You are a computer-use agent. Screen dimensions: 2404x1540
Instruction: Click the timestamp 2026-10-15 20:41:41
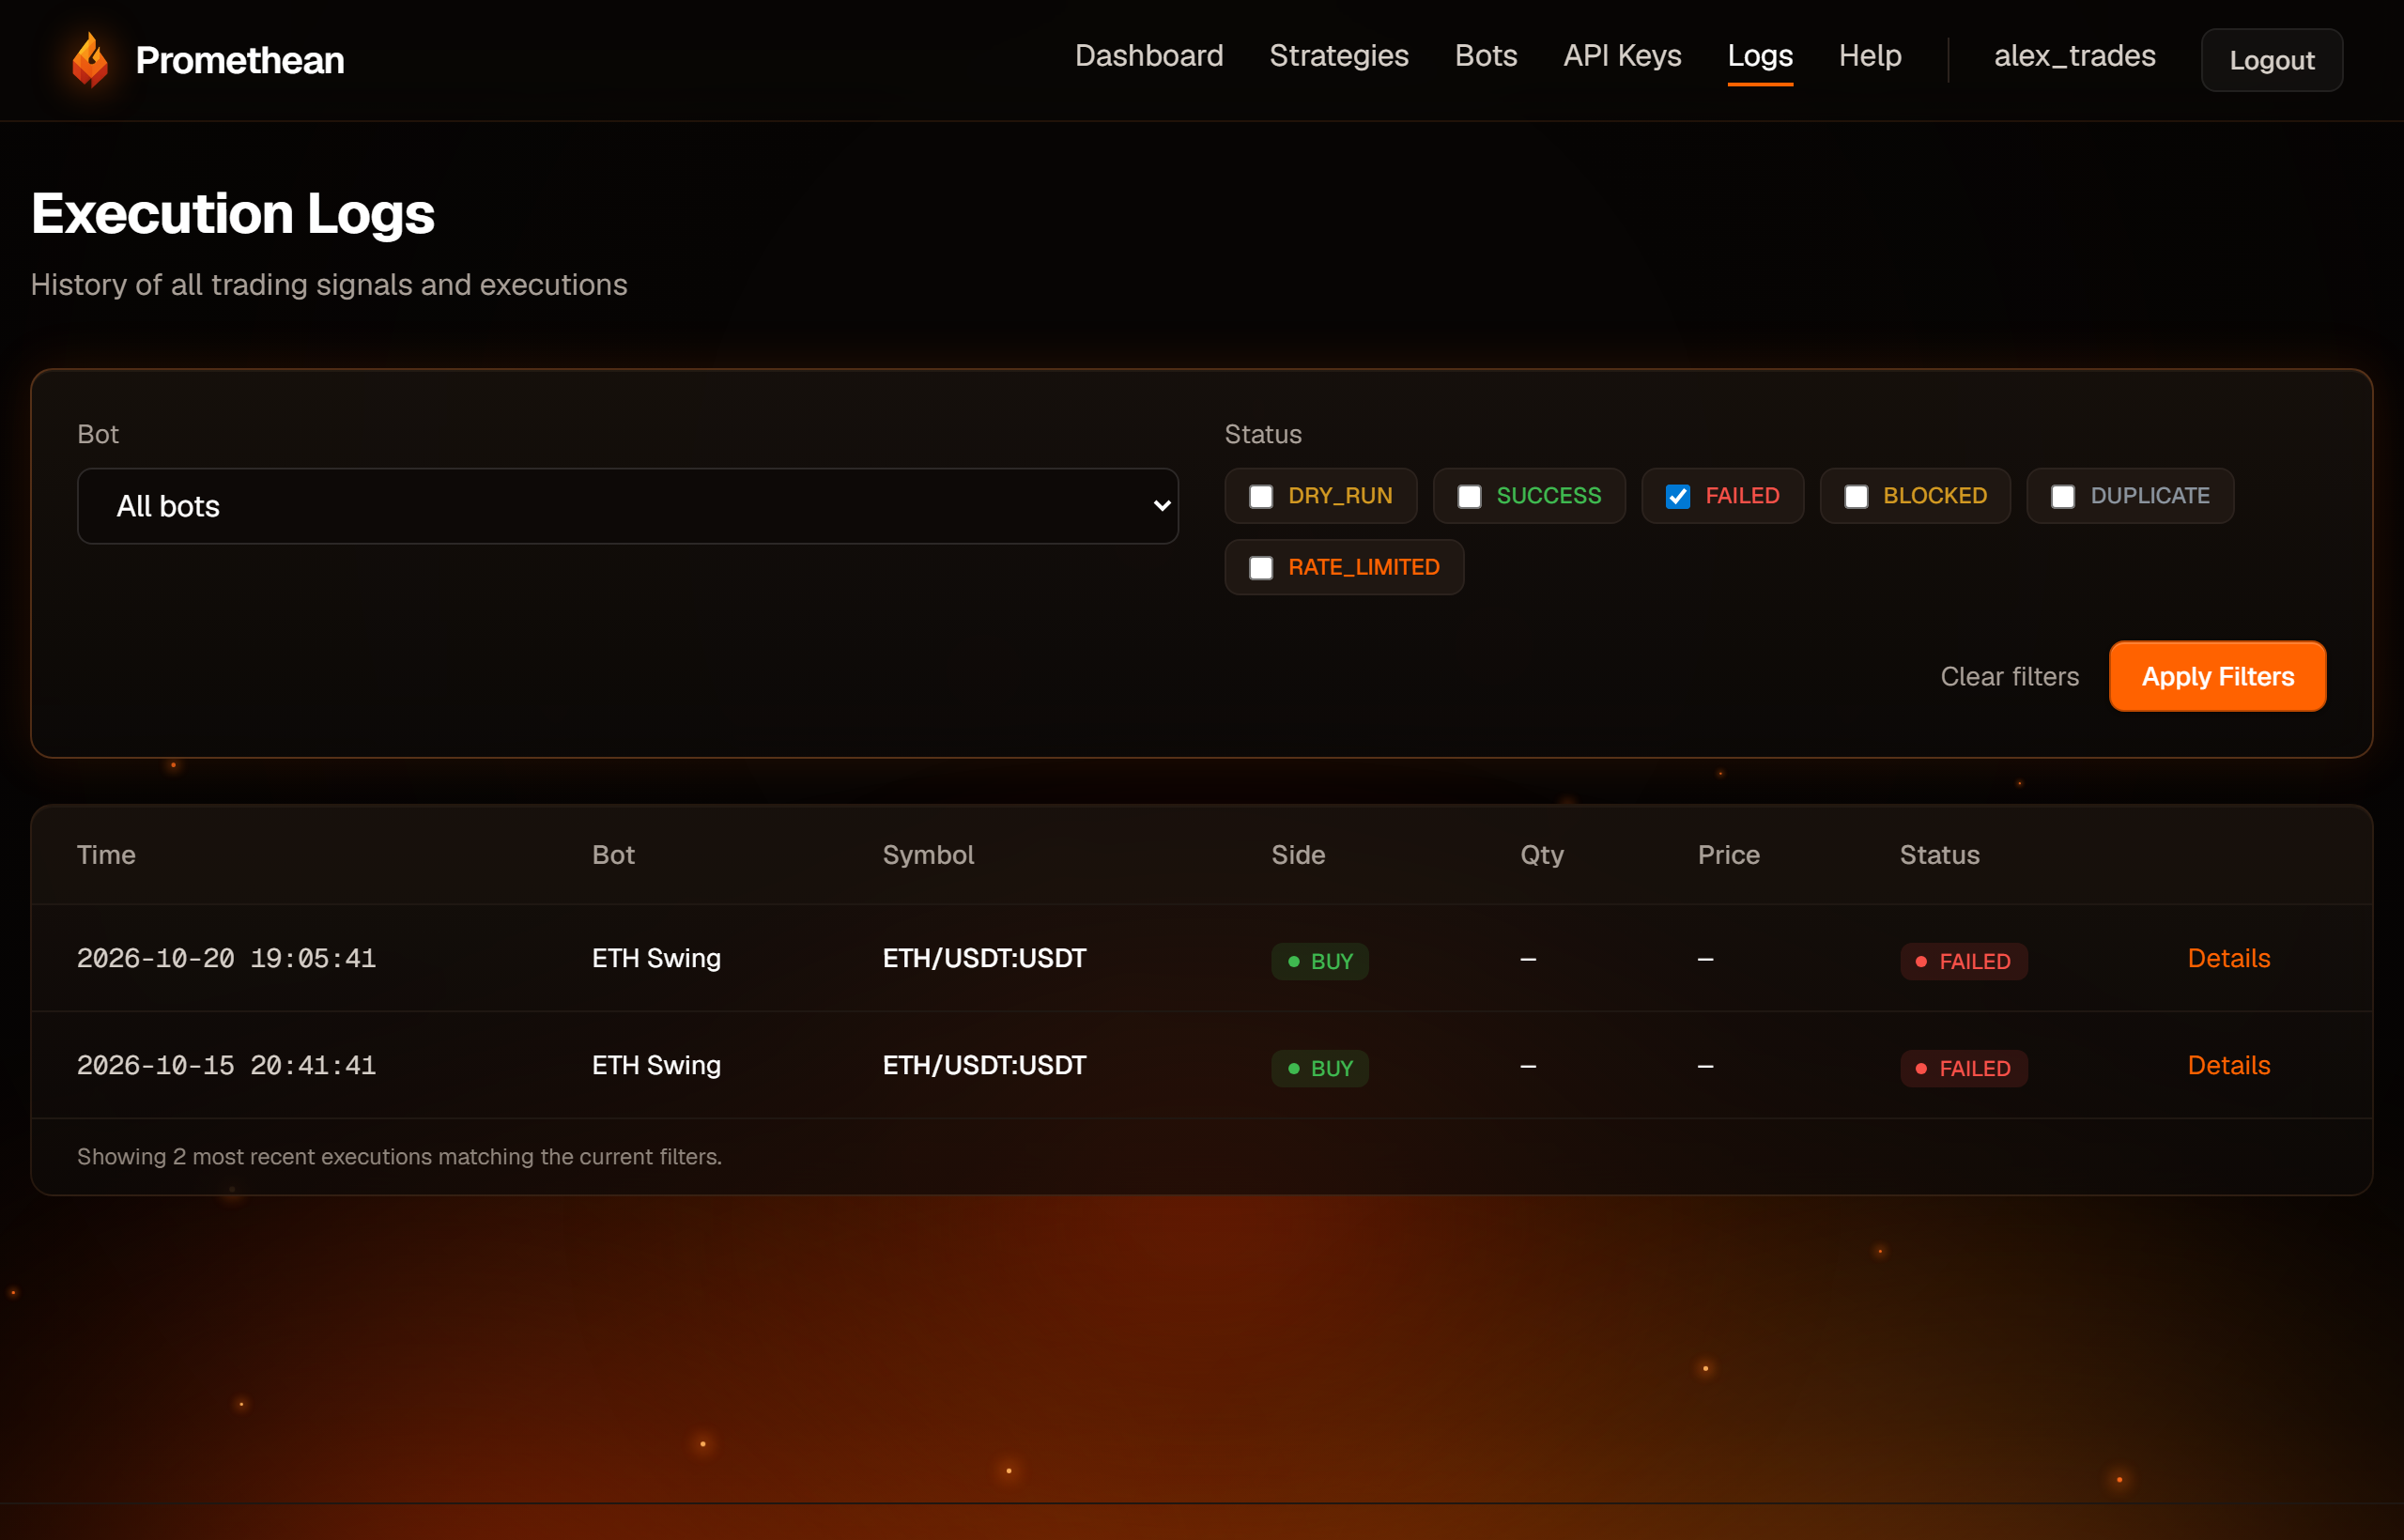click(227, 1065)
